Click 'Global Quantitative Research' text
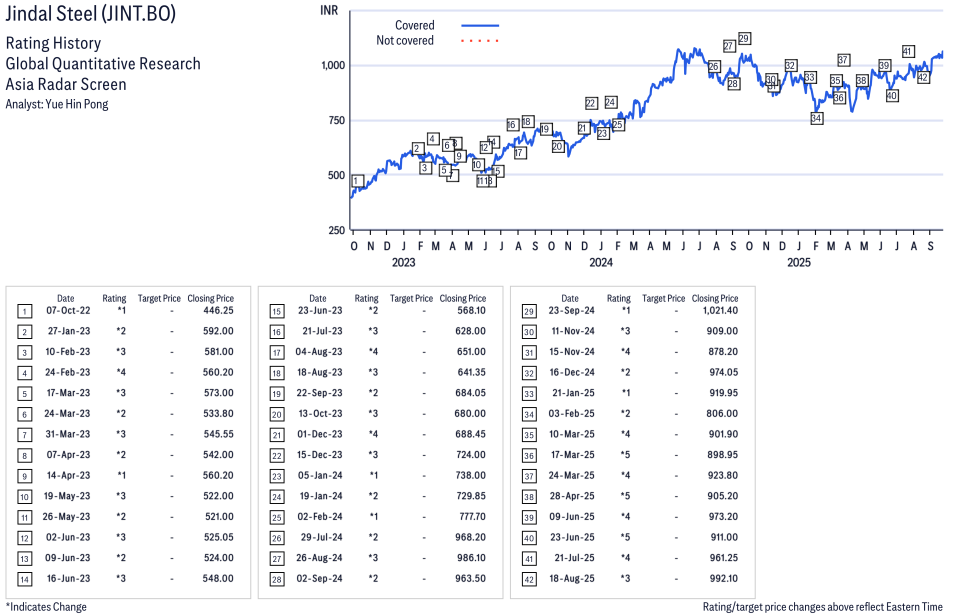Screen dimensions: 954x614 pyautogui.click(x=103, y=64)
